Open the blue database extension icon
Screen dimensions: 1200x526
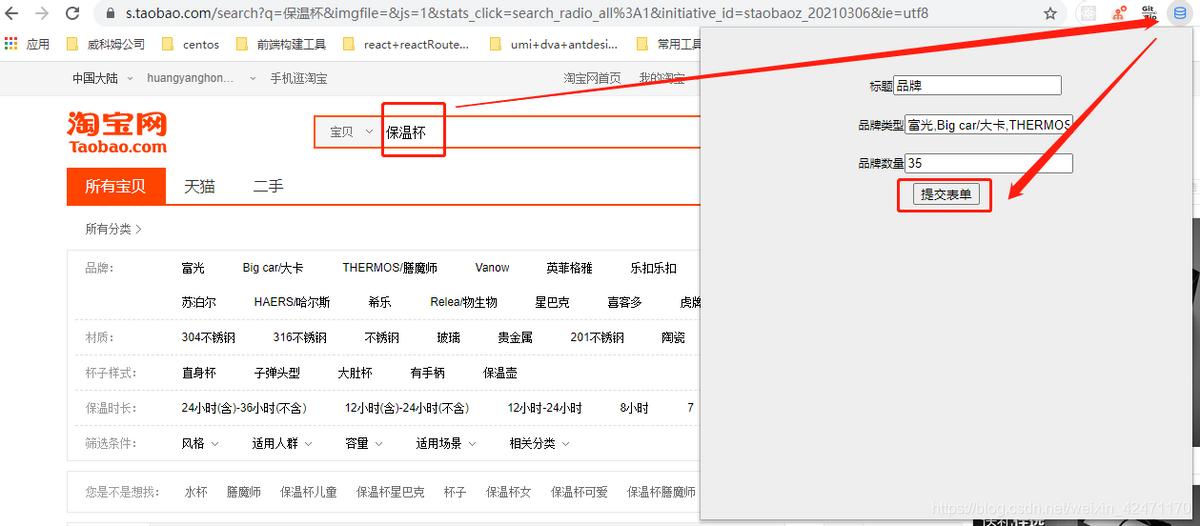click(1179, 14)
